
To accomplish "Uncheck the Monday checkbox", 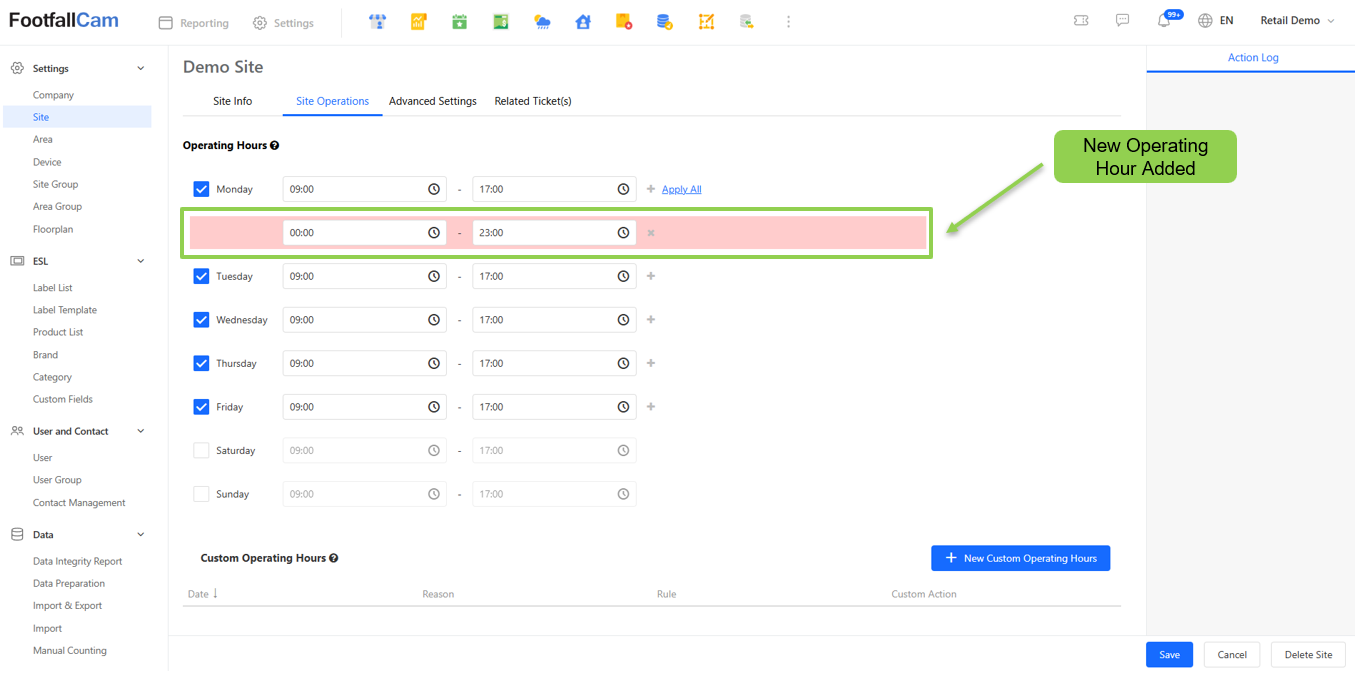I will coord(201,189).
